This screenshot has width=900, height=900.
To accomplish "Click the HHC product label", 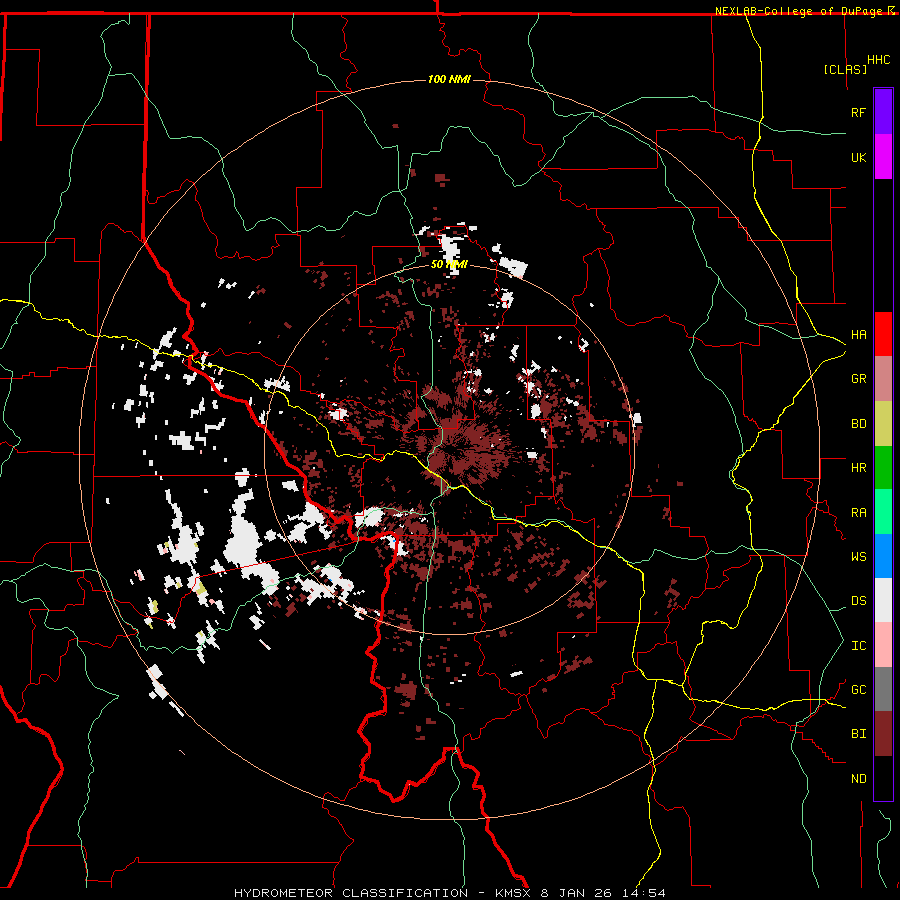I will point(879,60).
